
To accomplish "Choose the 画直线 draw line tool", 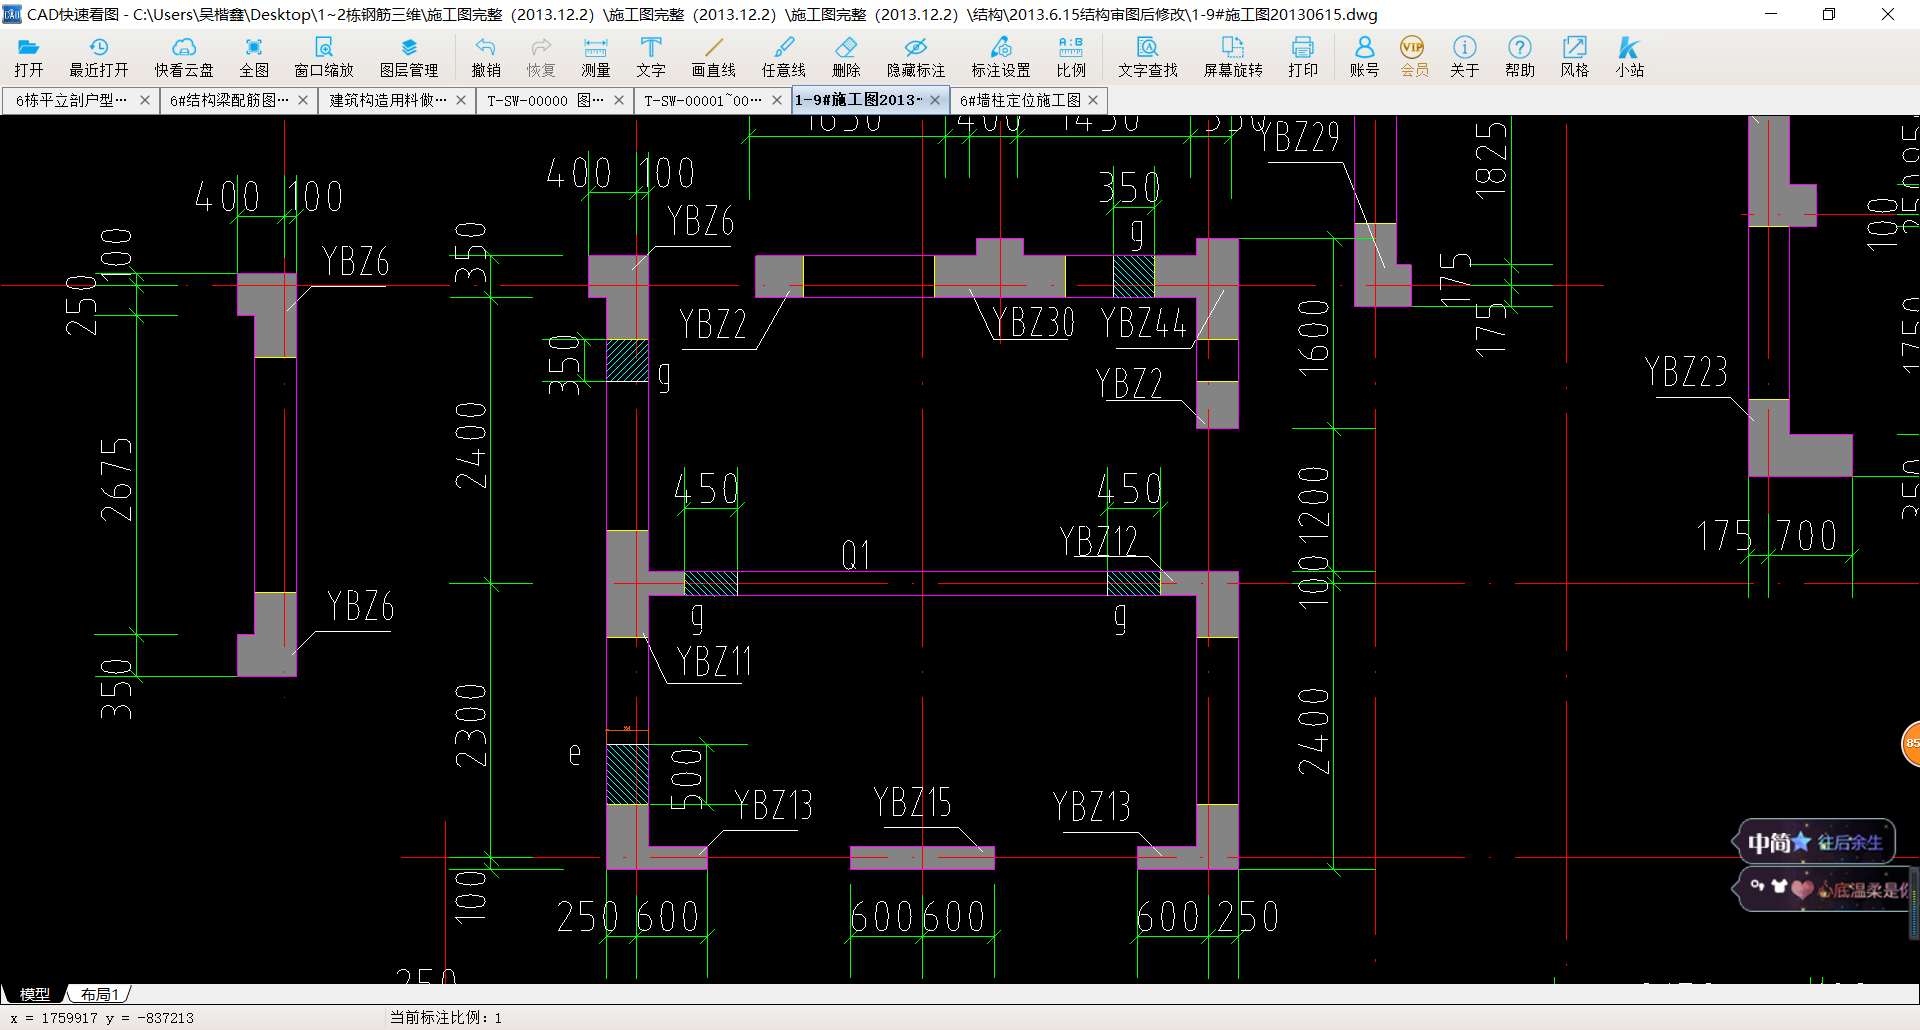I will coord(714,57).
